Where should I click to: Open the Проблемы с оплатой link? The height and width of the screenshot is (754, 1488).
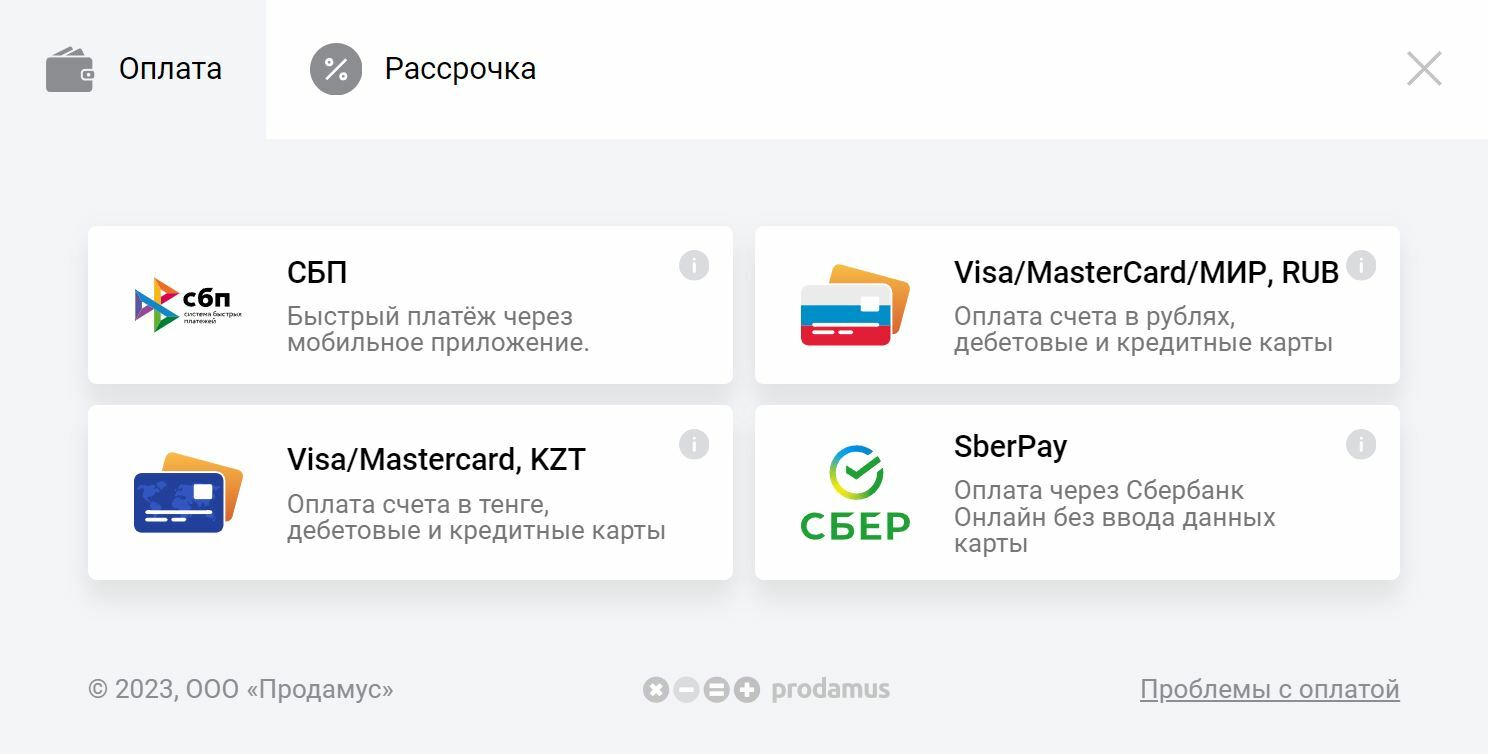[1270, 688]
